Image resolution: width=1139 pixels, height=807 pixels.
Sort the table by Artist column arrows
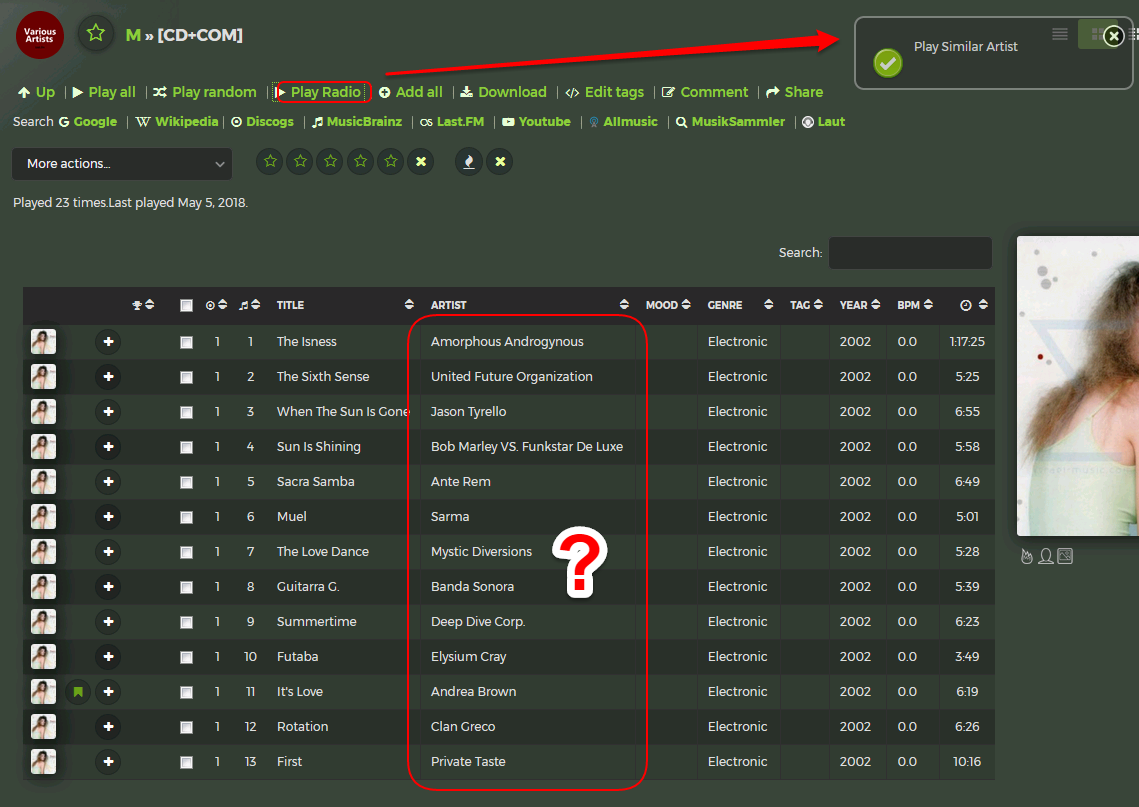624,305
